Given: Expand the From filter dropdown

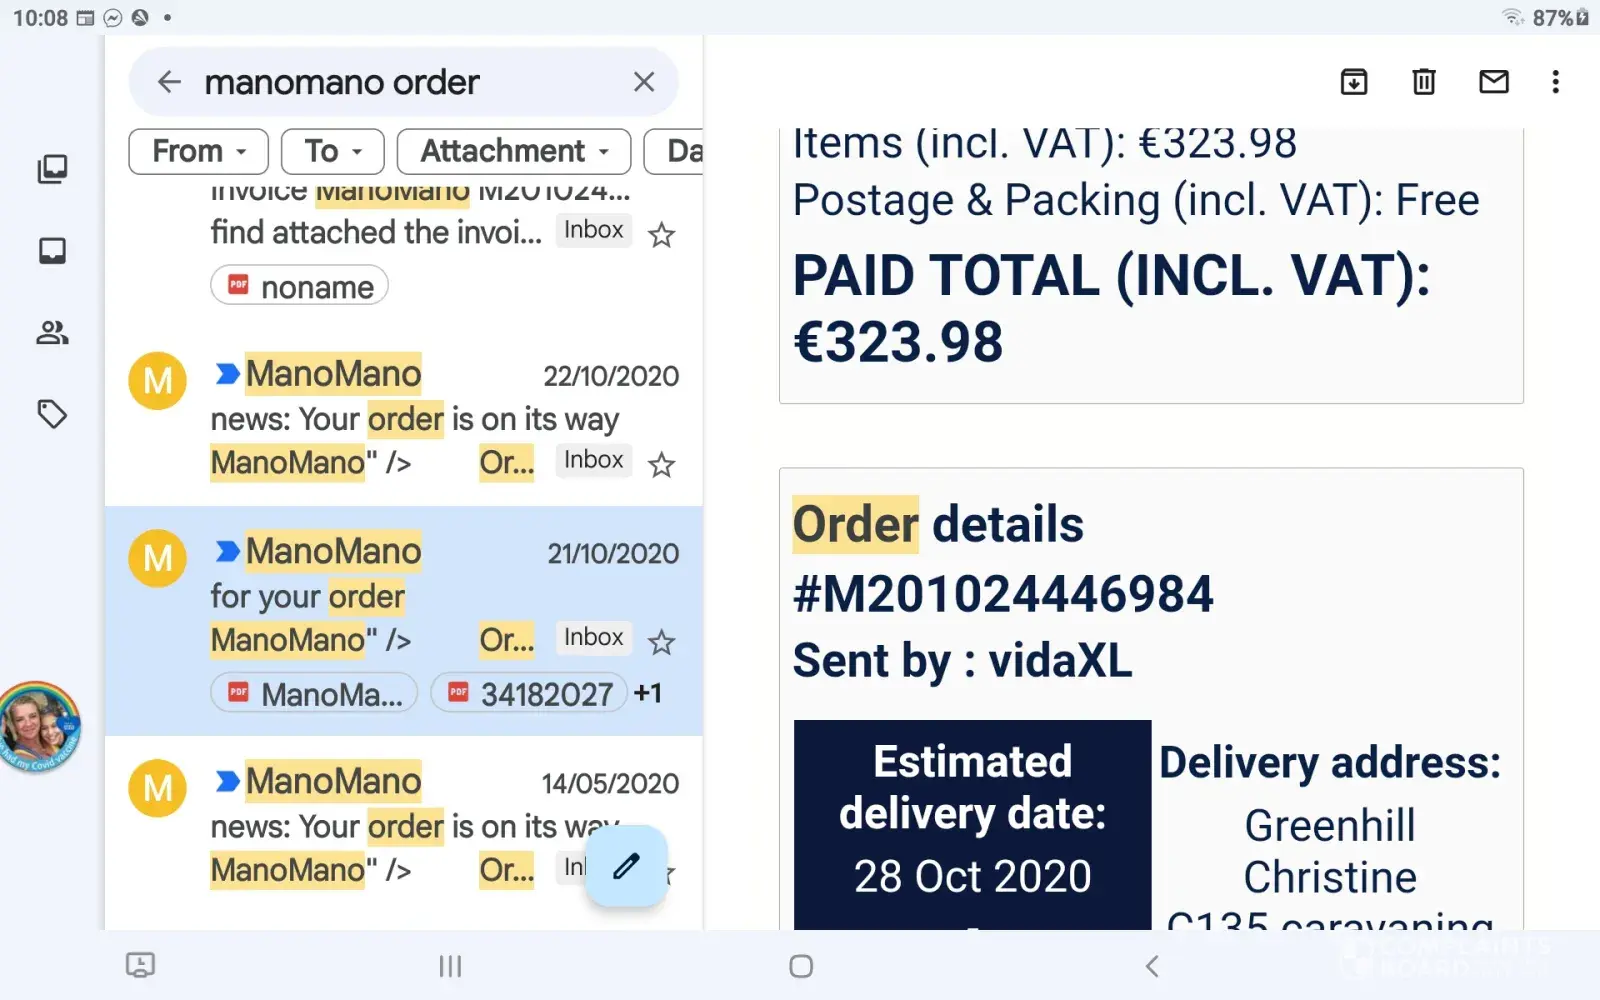Looking at the screenshot, I should point(198,151).
